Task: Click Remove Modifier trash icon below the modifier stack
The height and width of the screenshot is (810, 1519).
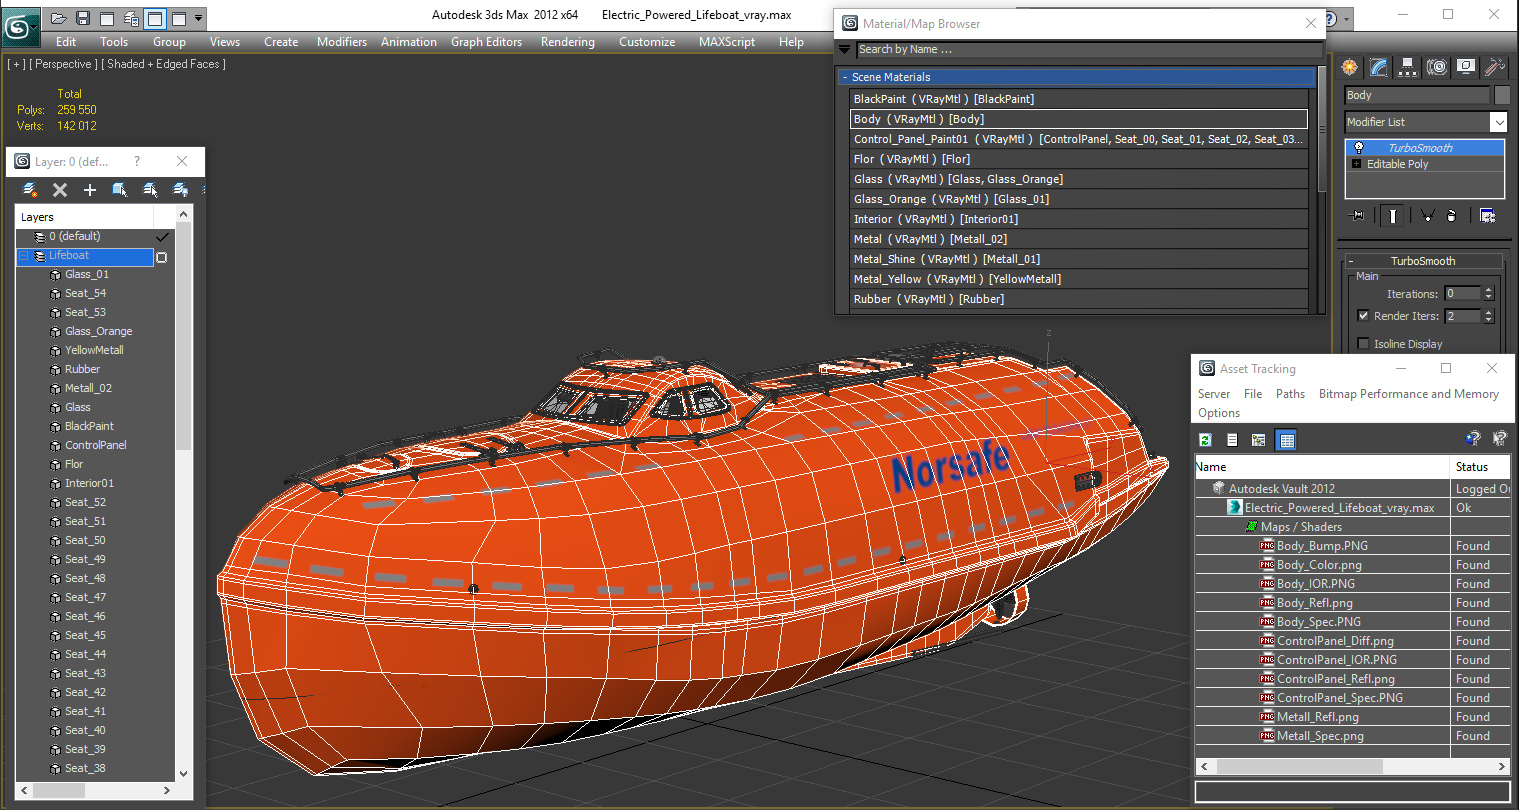Action: coord(1452,215)
